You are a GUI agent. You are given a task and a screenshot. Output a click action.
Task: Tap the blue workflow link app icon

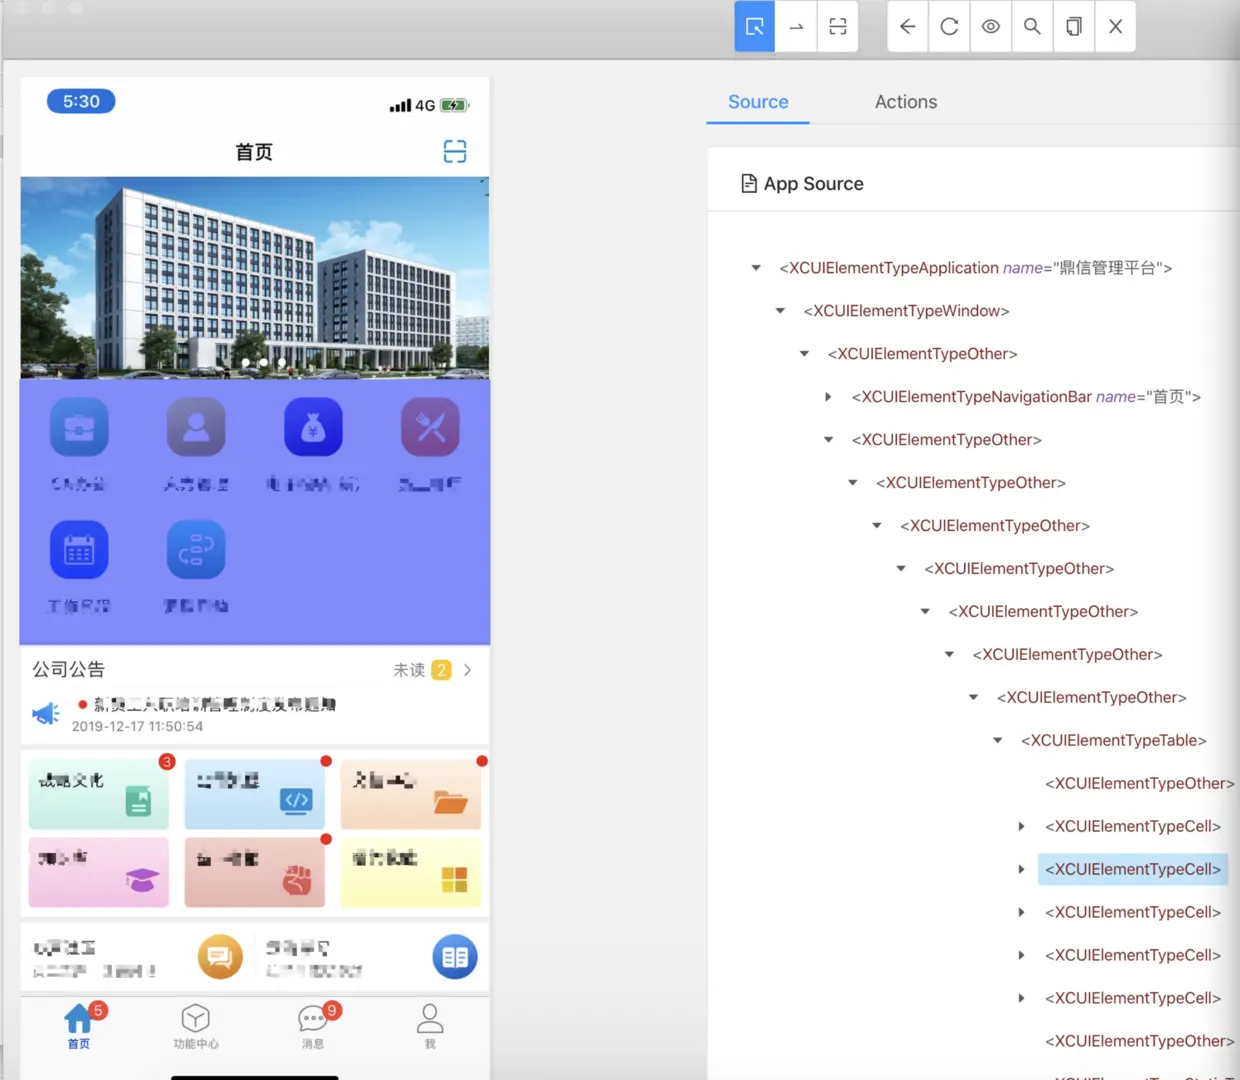pos(196,549)
